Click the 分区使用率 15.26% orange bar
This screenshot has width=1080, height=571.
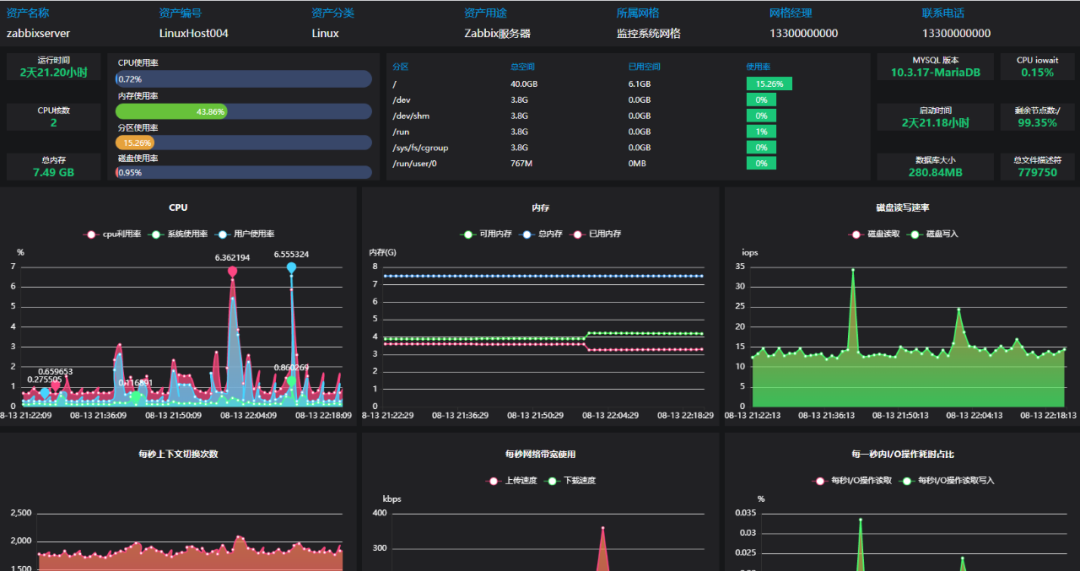(135, 143)
